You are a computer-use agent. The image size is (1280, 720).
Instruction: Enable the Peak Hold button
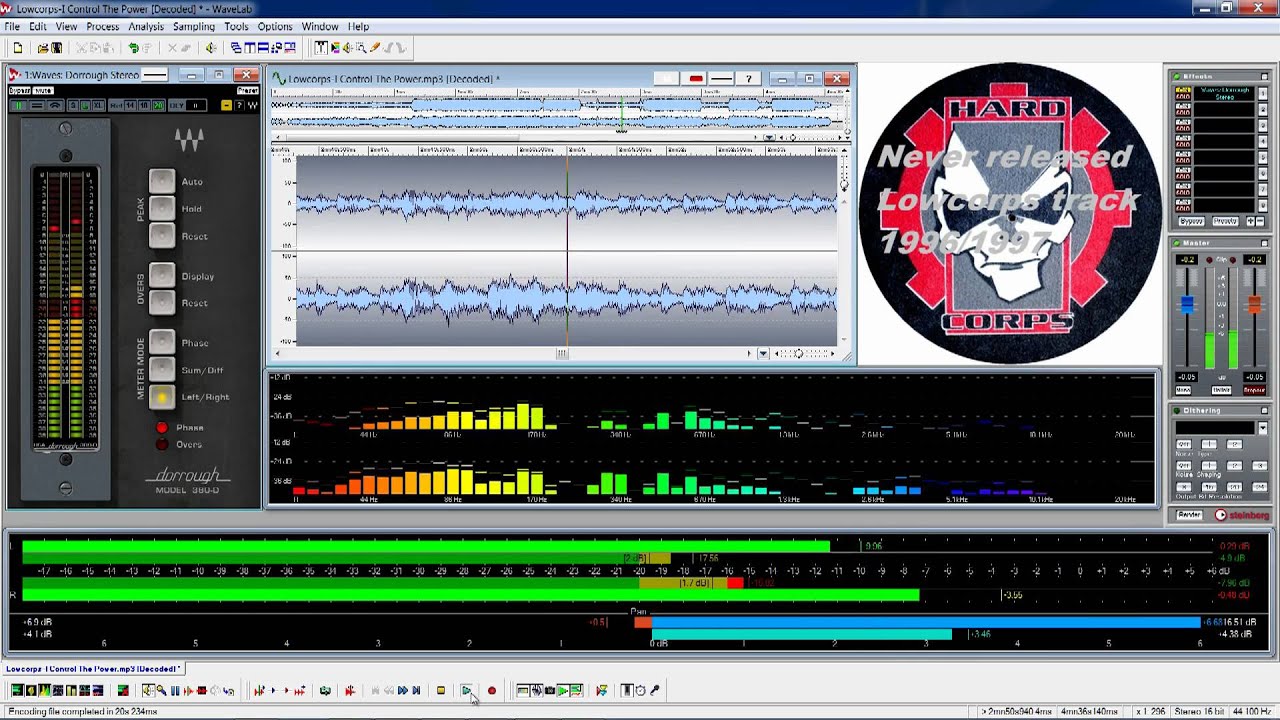[161, 208]
